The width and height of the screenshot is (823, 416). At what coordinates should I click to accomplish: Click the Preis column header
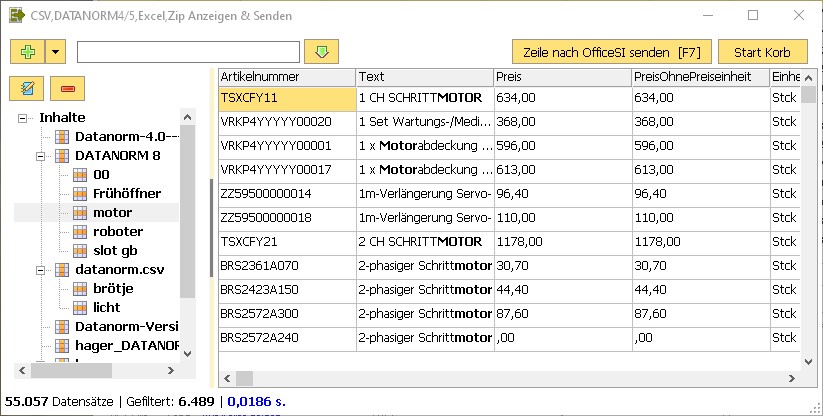(562, 77)
